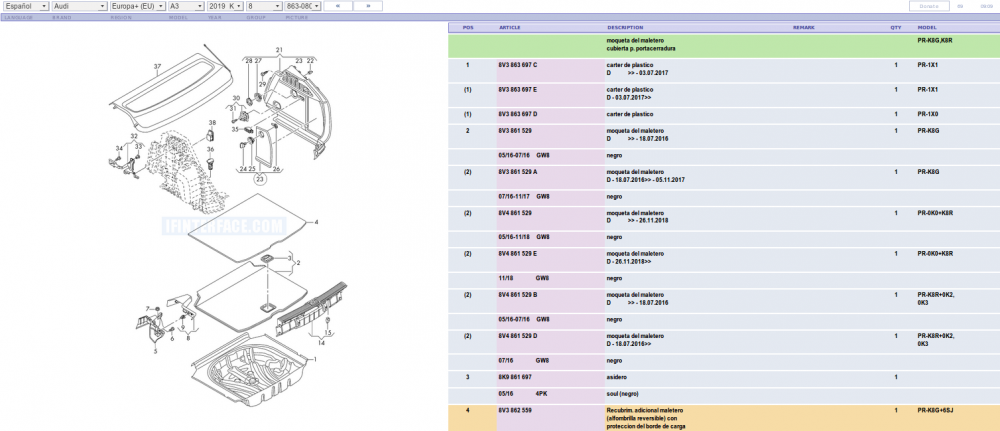Open the picture dropdown showing 863-080
The height and width of the screenshot is (431, 1000).
click(303, 6)
